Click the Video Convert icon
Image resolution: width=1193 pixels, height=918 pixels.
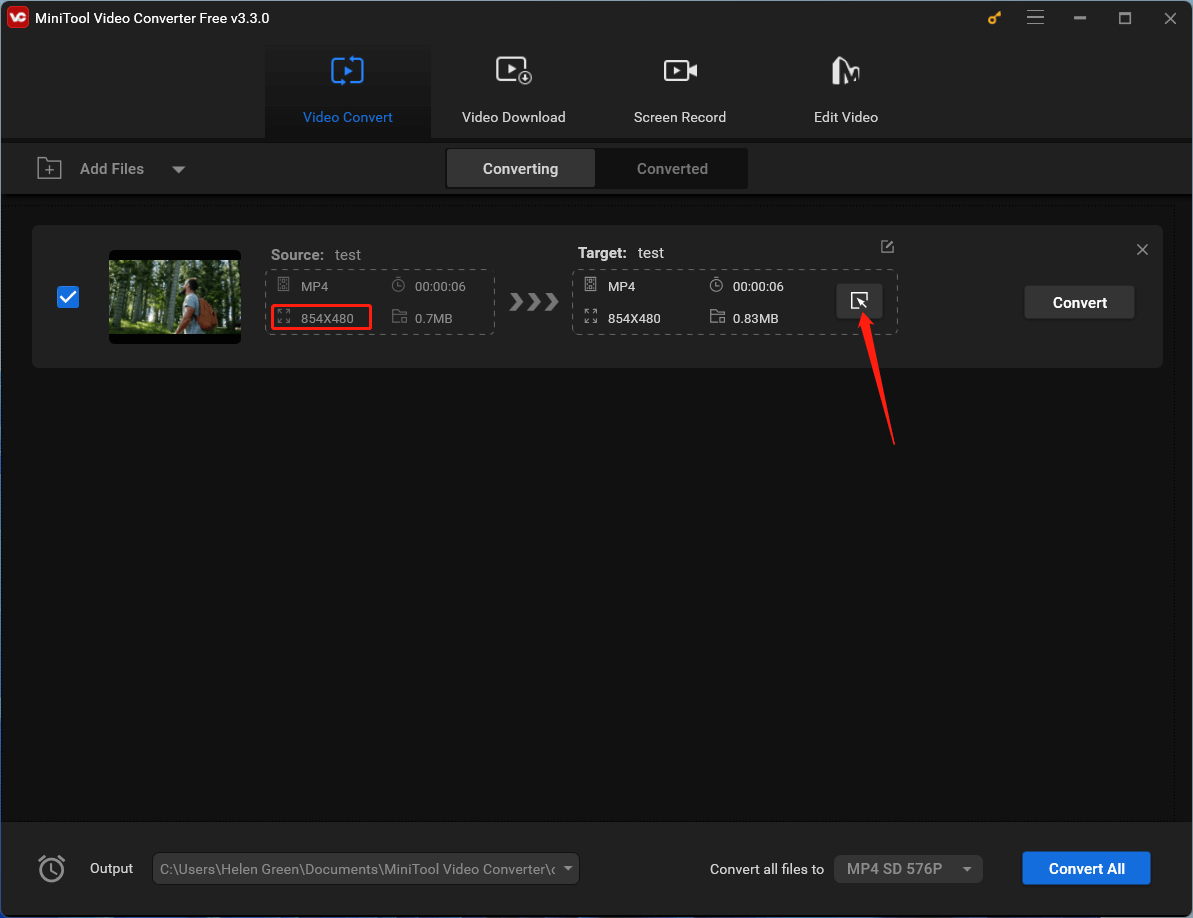pyautogui.click(x=348, y=71)
